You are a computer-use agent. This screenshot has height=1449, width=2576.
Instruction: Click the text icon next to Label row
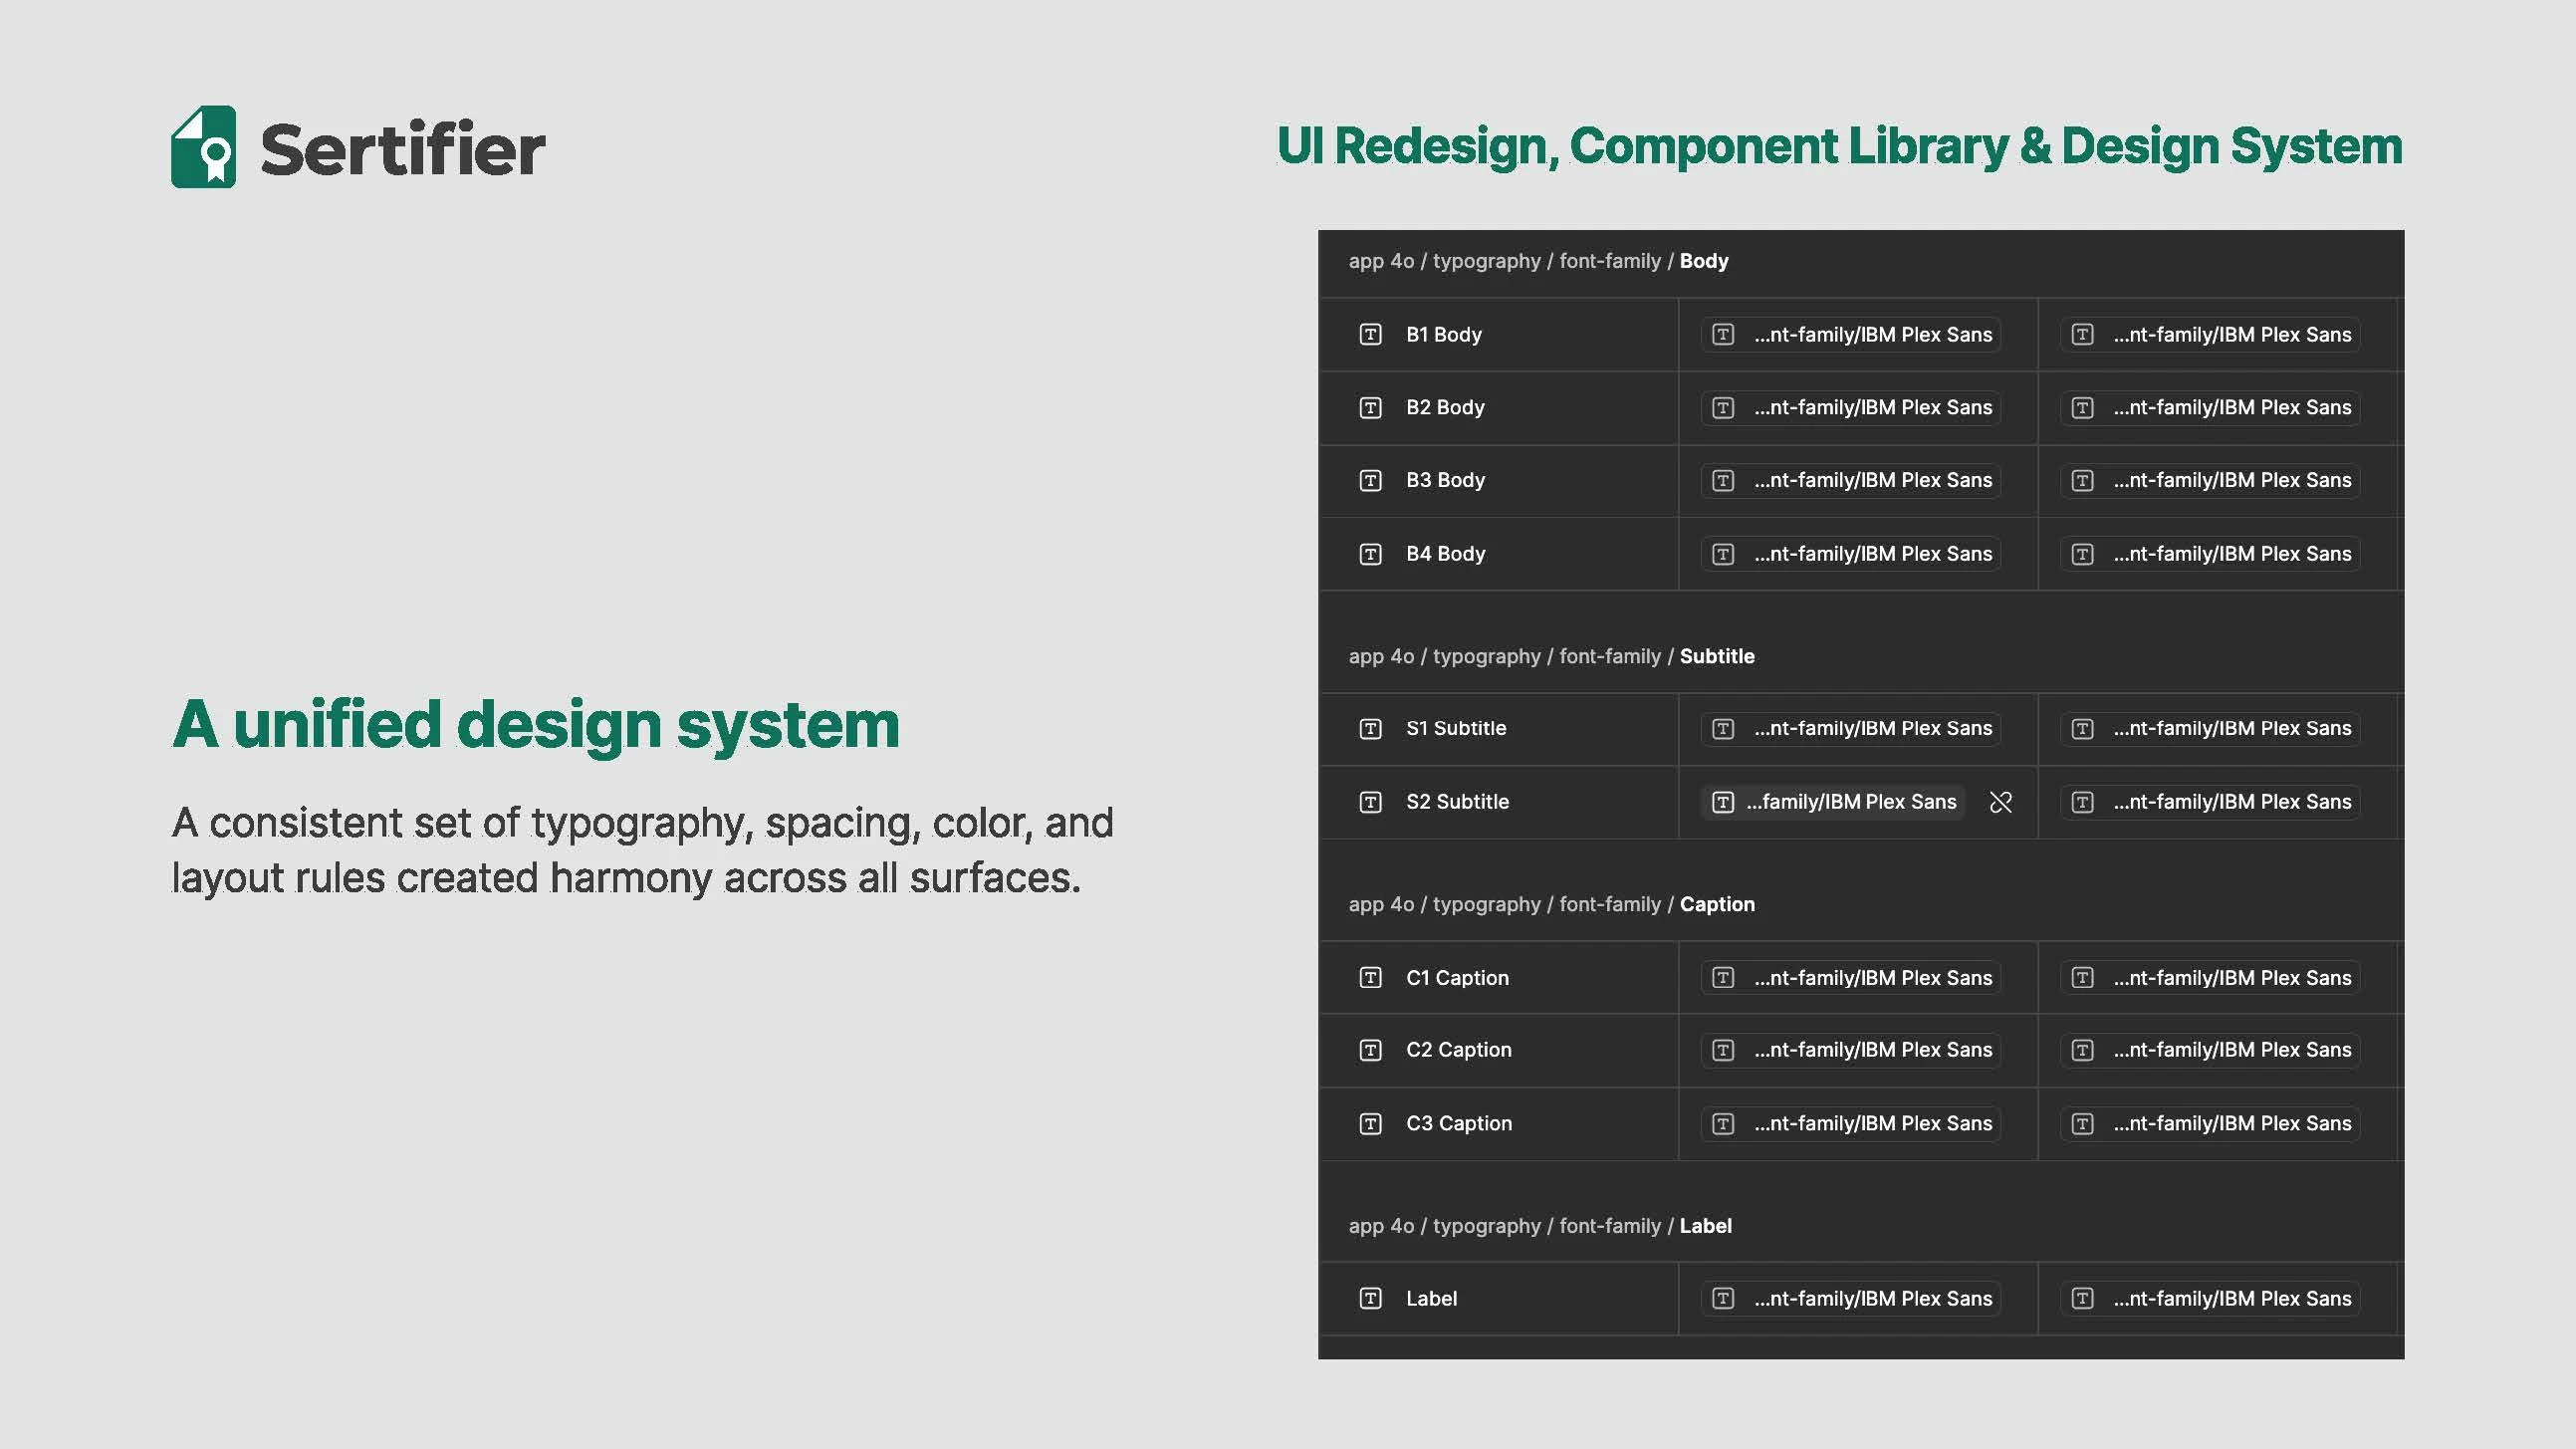pyautogui.click(x=1370, y=1298)
